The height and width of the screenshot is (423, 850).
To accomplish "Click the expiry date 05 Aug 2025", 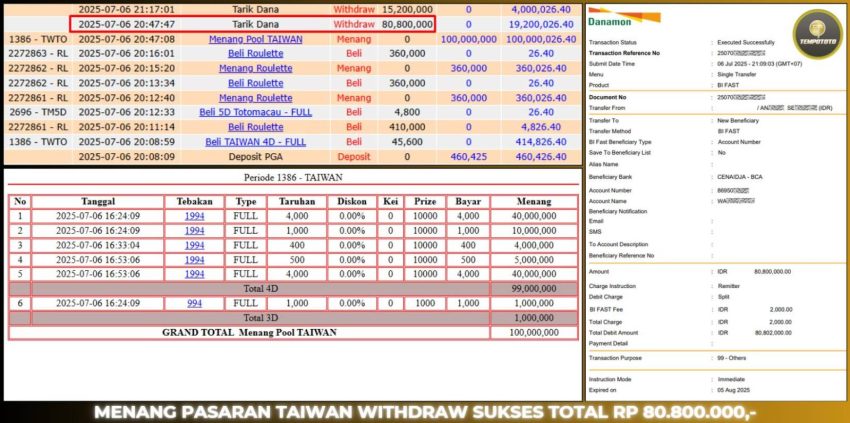I will pos(733,390).
